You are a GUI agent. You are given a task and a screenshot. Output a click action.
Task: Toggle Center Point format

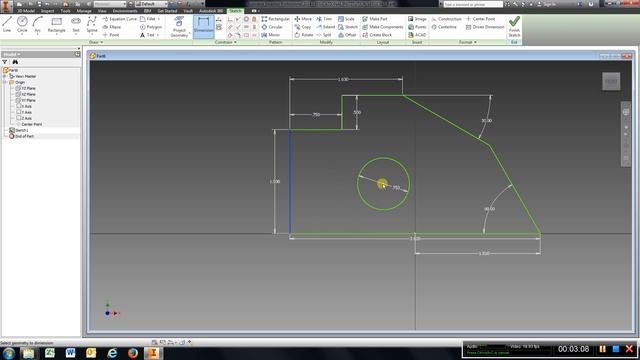coord(480,19)
